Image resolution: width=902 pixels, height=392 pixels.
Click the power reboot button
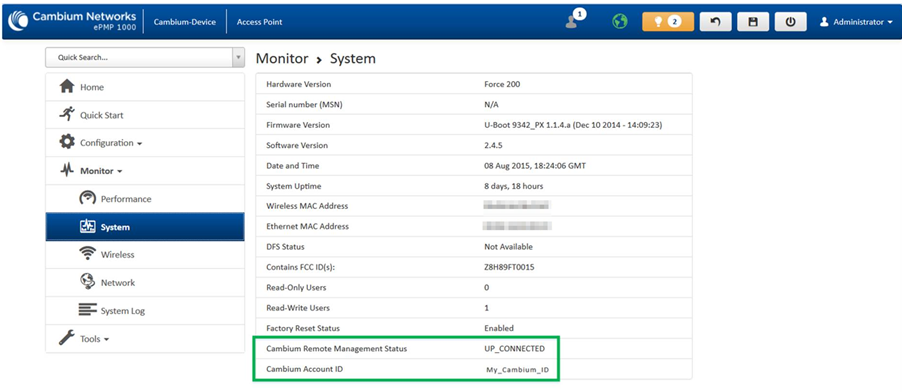click(790, 21)
